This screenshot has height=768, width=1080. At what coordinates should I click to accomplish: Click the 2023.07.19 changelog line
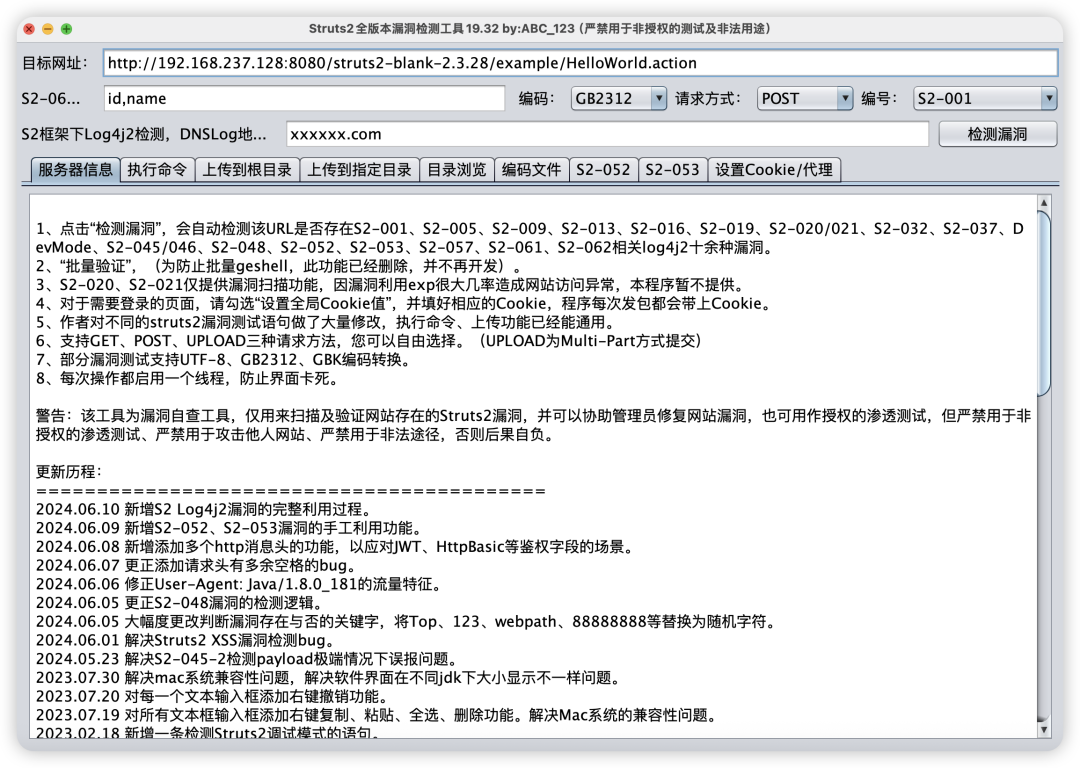(x=376, y=715)
